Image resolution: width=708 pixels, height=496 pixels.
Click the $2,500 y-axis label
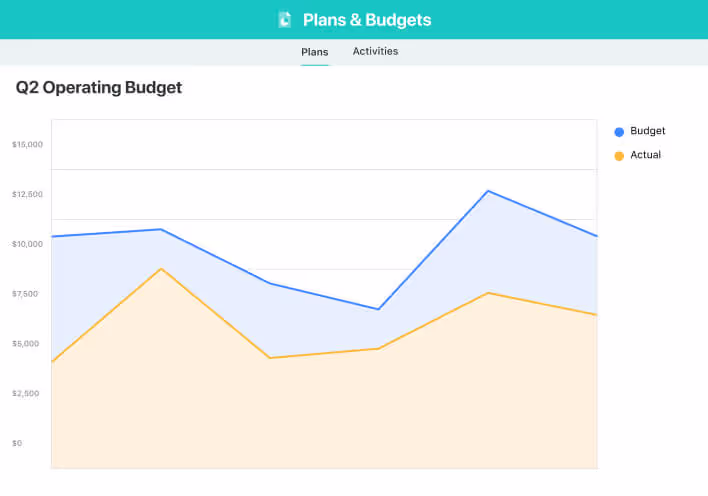point(27,394)
